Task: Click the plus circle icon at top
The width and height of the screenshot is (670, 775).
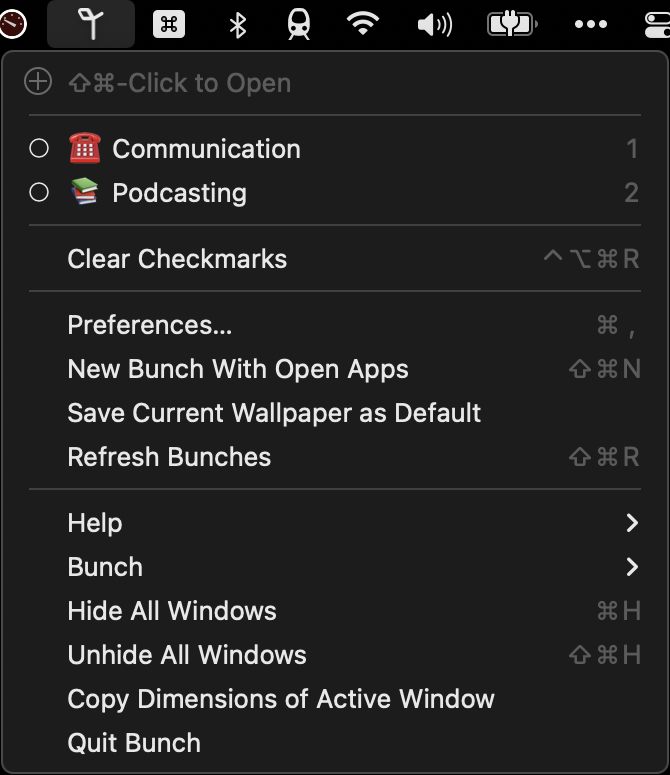Action: tap(38, 82)
